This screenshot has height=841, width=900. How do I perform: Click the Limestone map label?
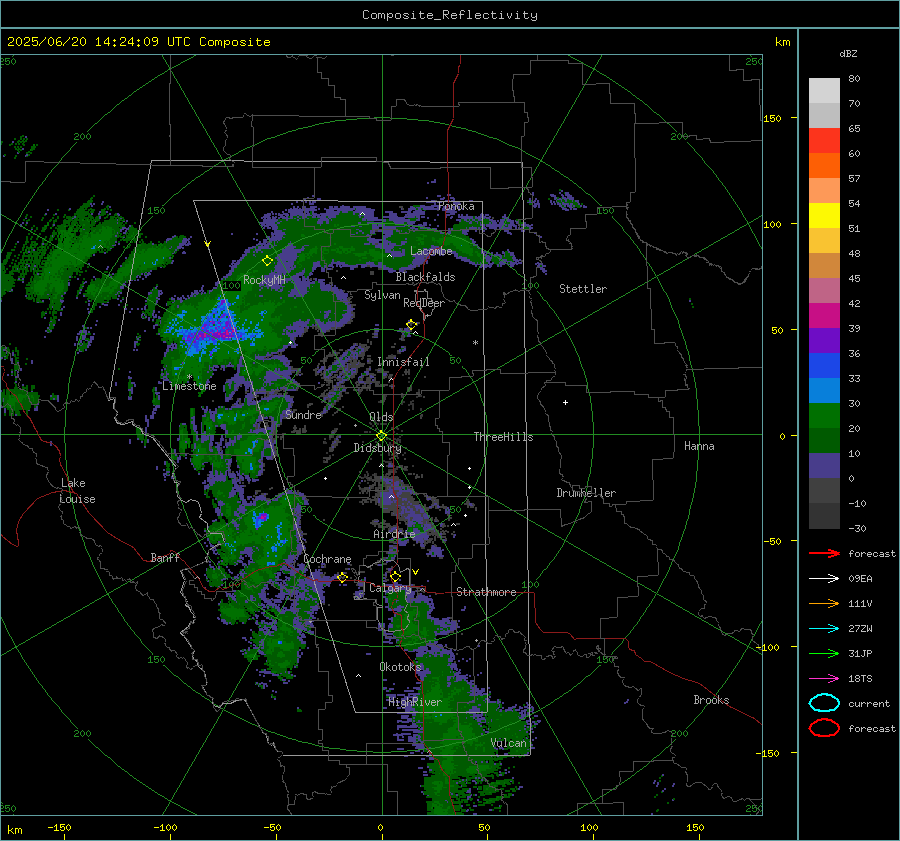click(x=189, y=386)
